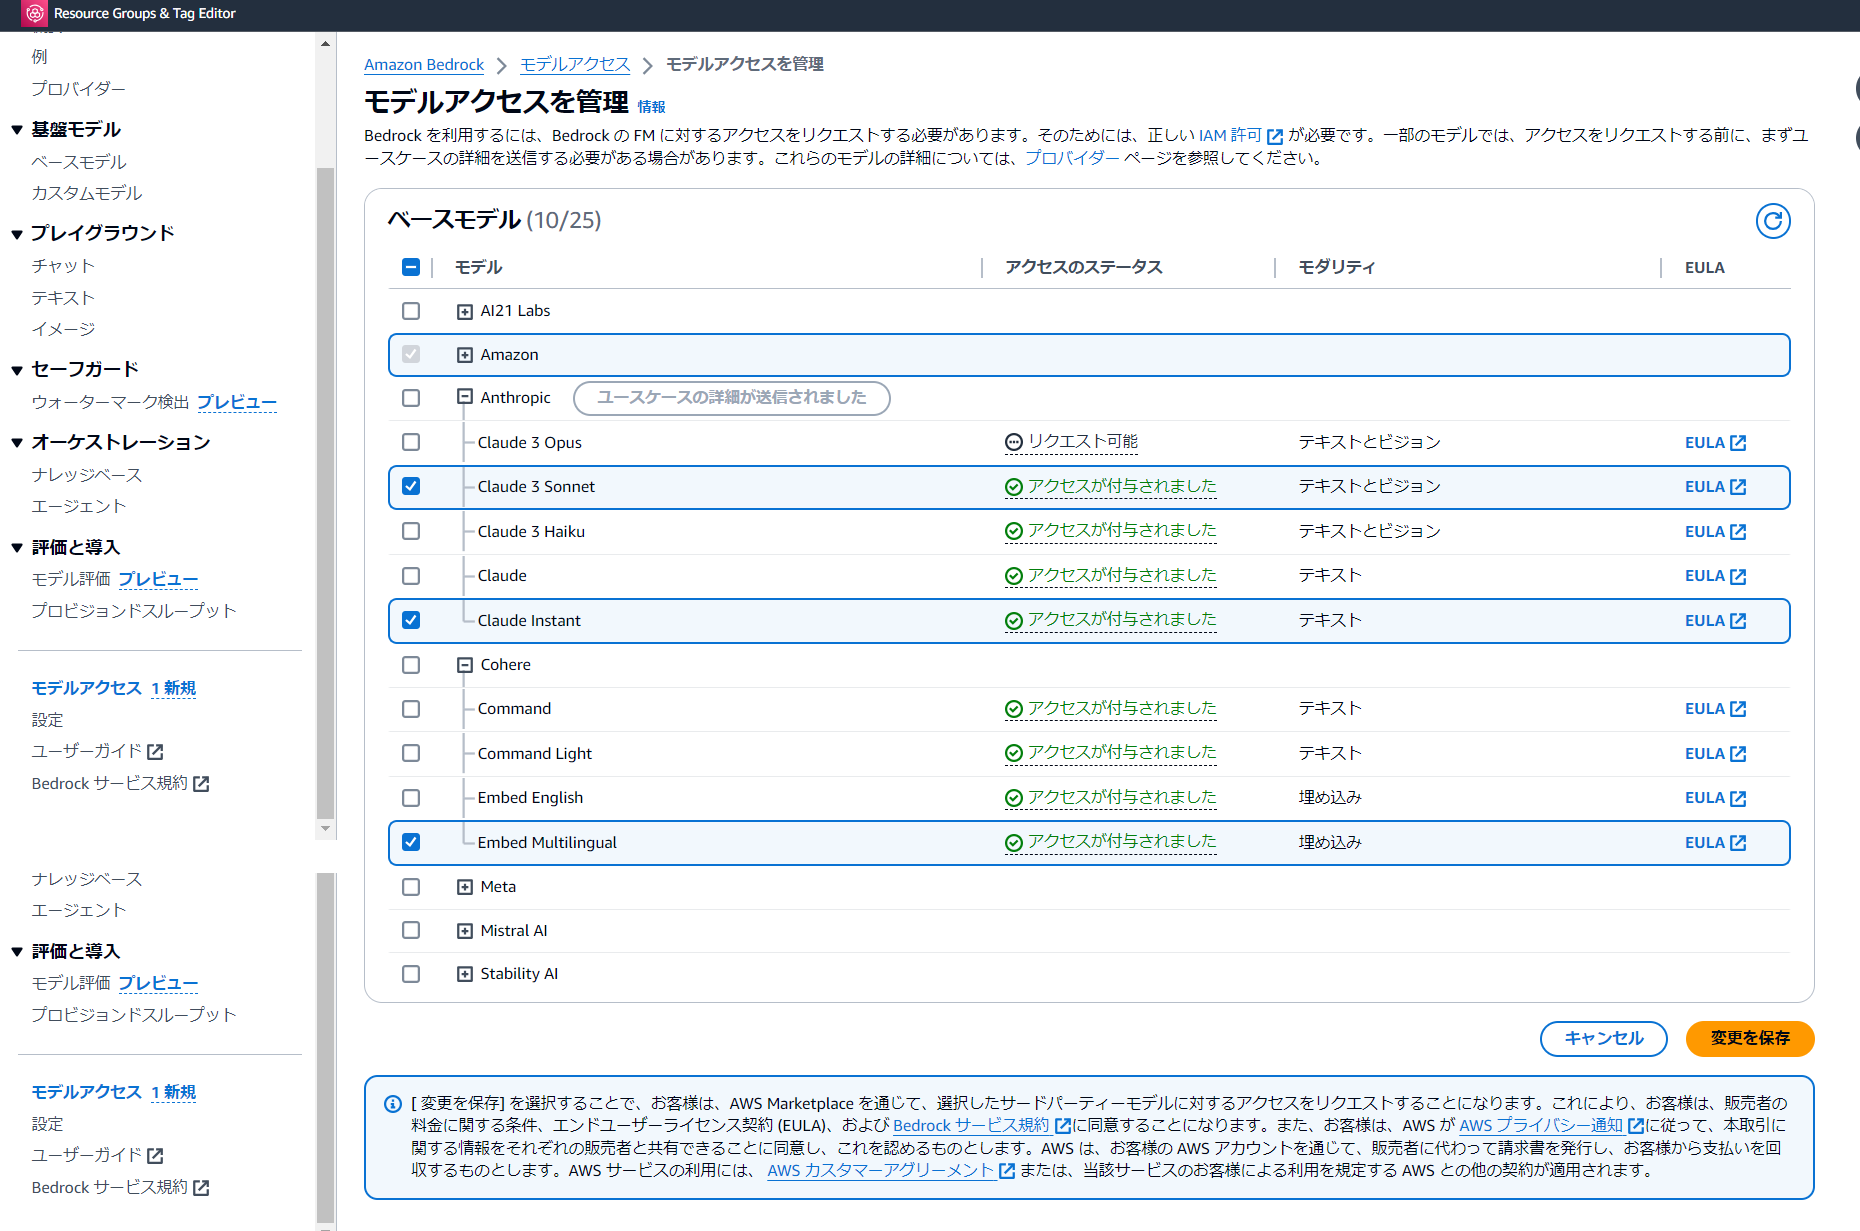
Task: Click the request-available status icon for Claude 3 Opus
Action: pyautogui.click(x=1014, y=441)
